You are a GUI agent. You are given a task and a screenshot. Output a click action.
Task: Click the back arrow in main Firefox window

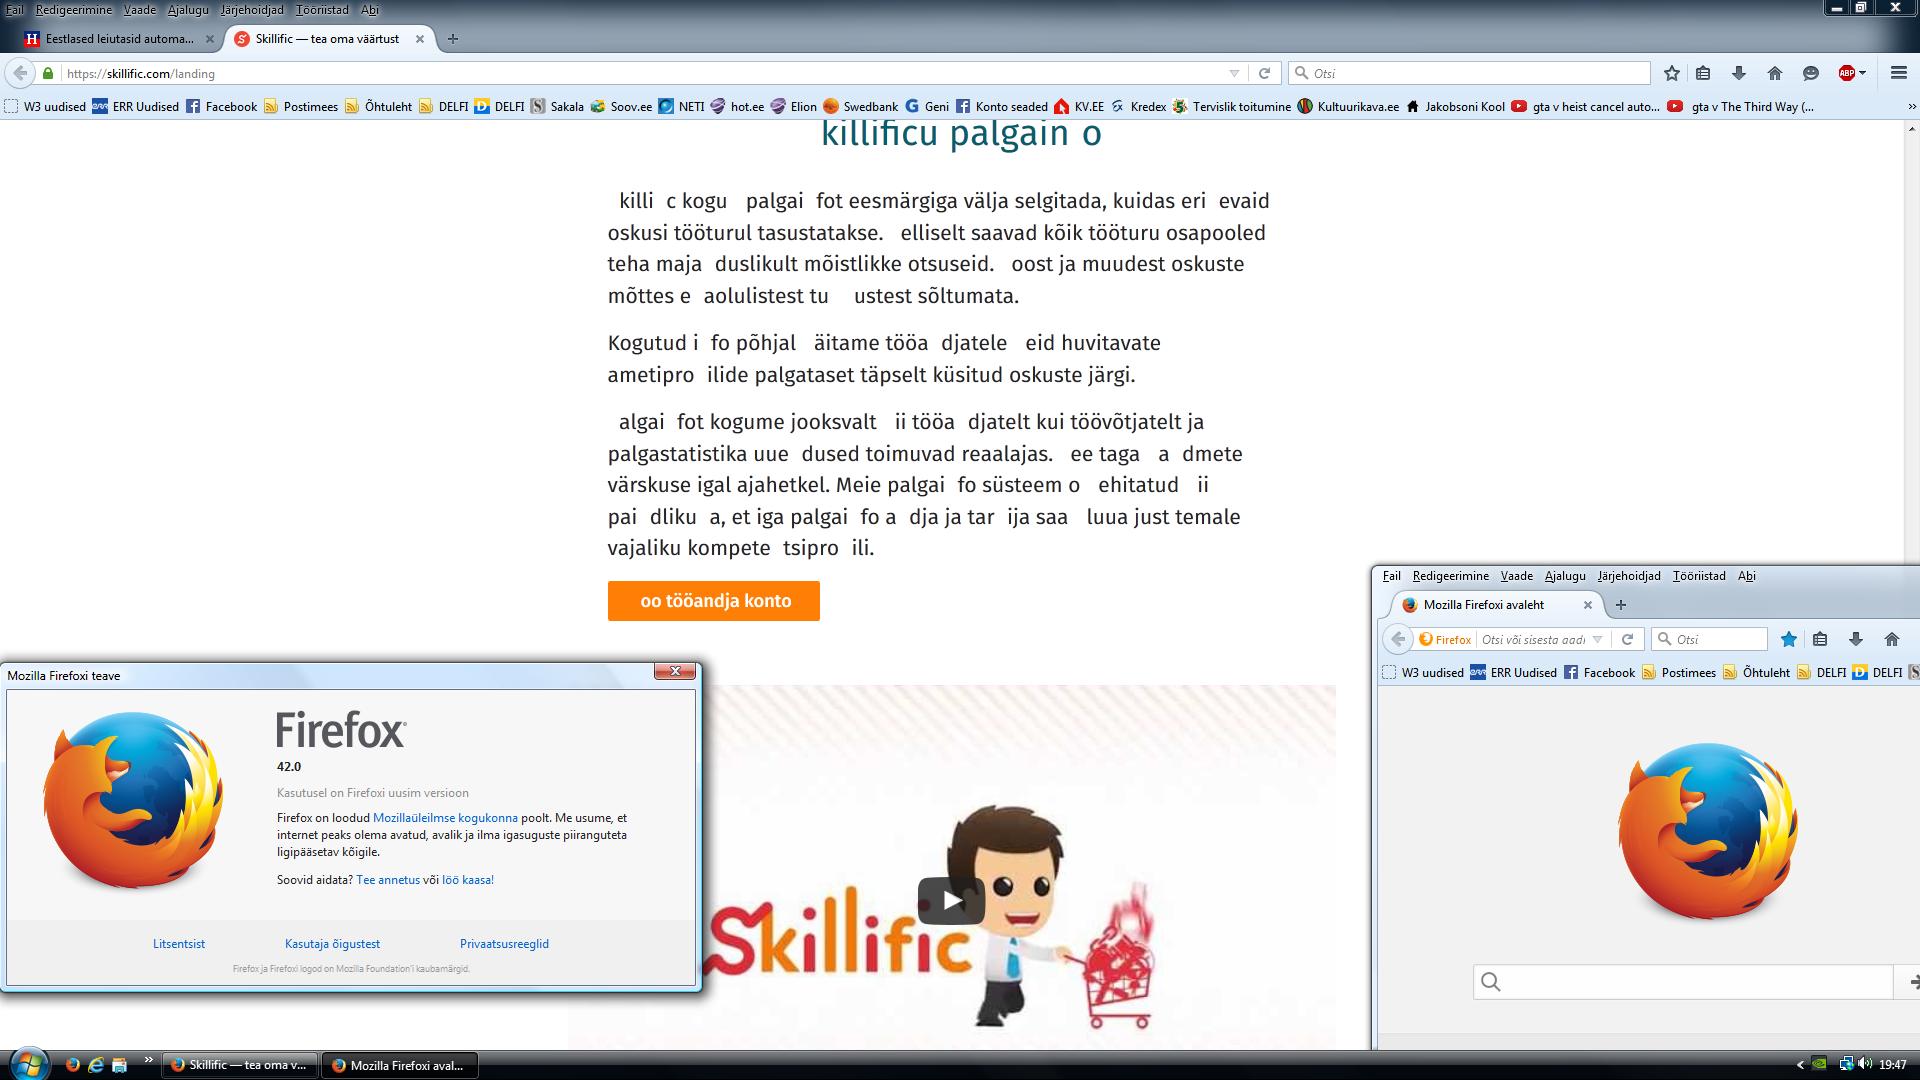(20, 73)
